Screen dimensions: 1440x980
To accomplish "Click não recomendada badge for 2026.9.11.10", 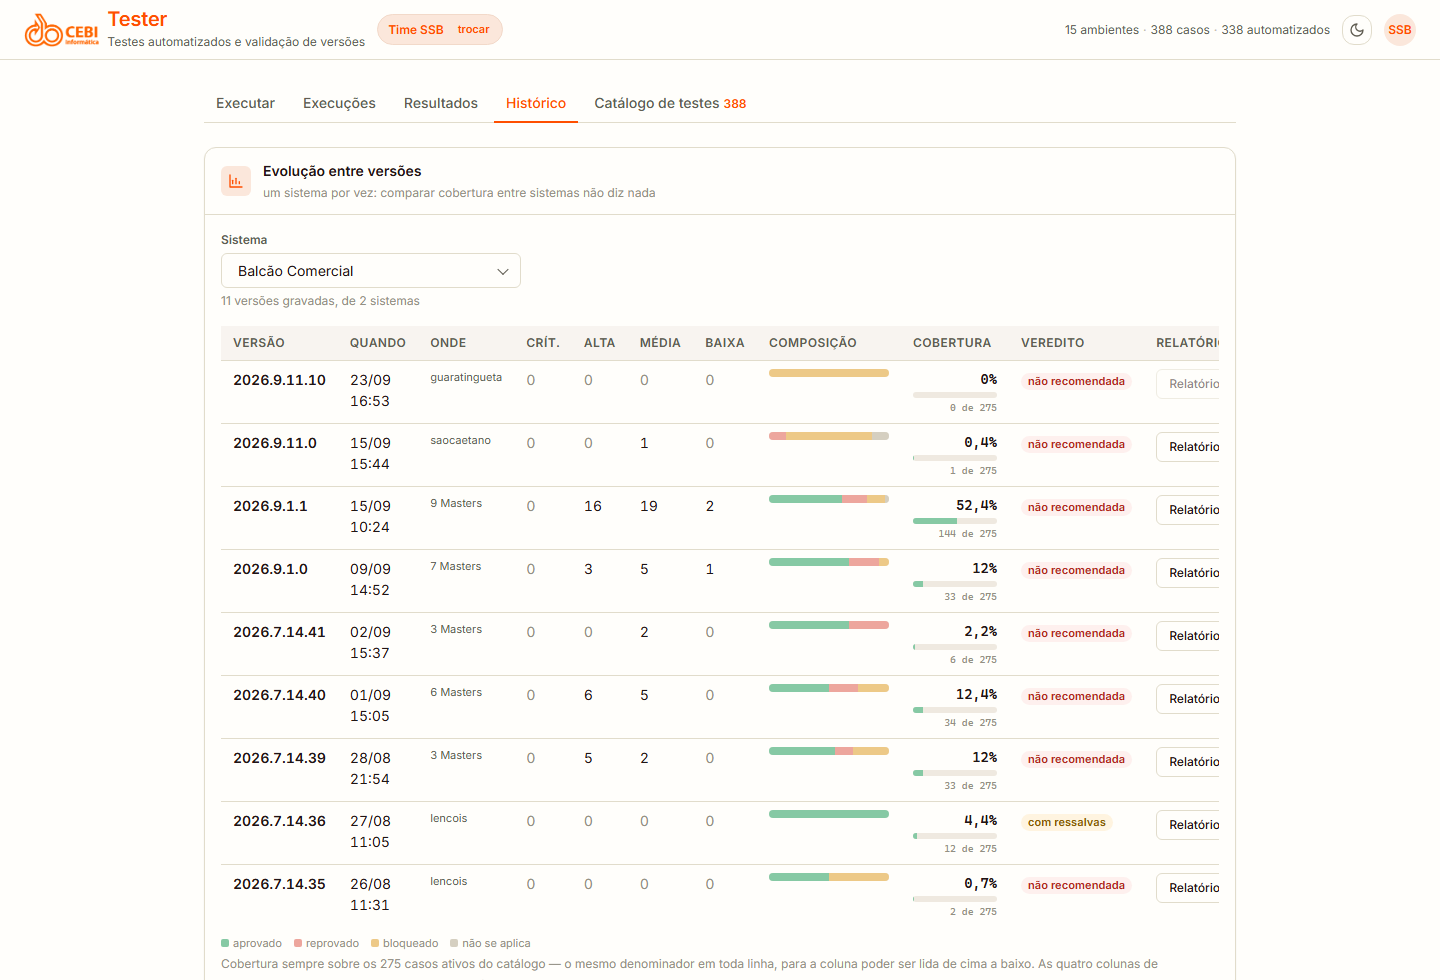I will (x=1076, y=381).
